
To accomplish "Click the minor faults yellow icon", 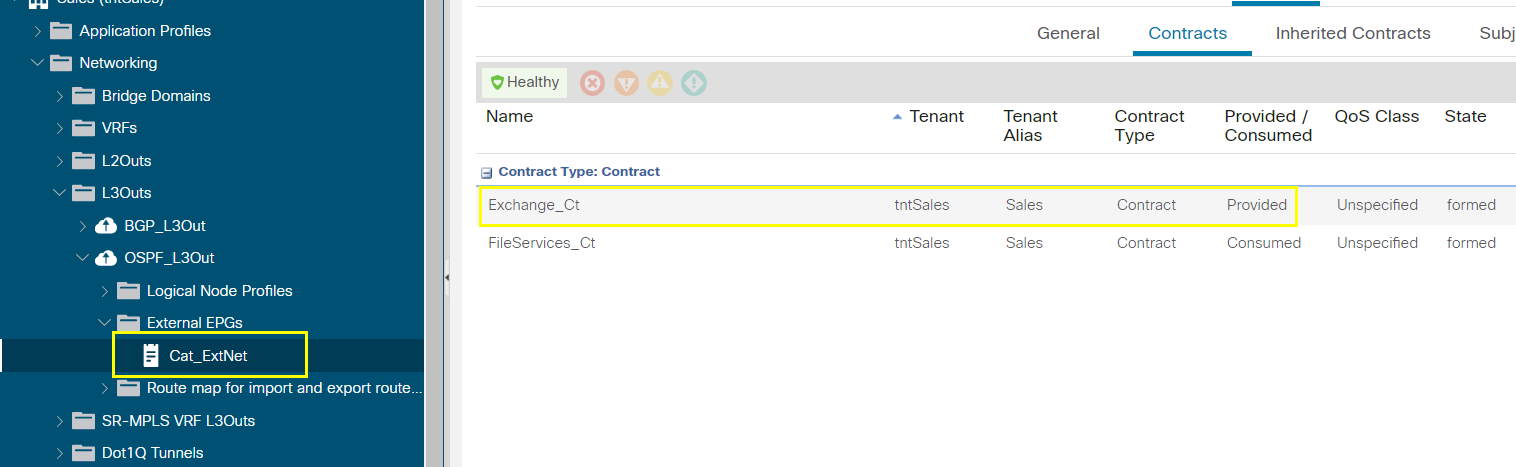I will [660, 83].
